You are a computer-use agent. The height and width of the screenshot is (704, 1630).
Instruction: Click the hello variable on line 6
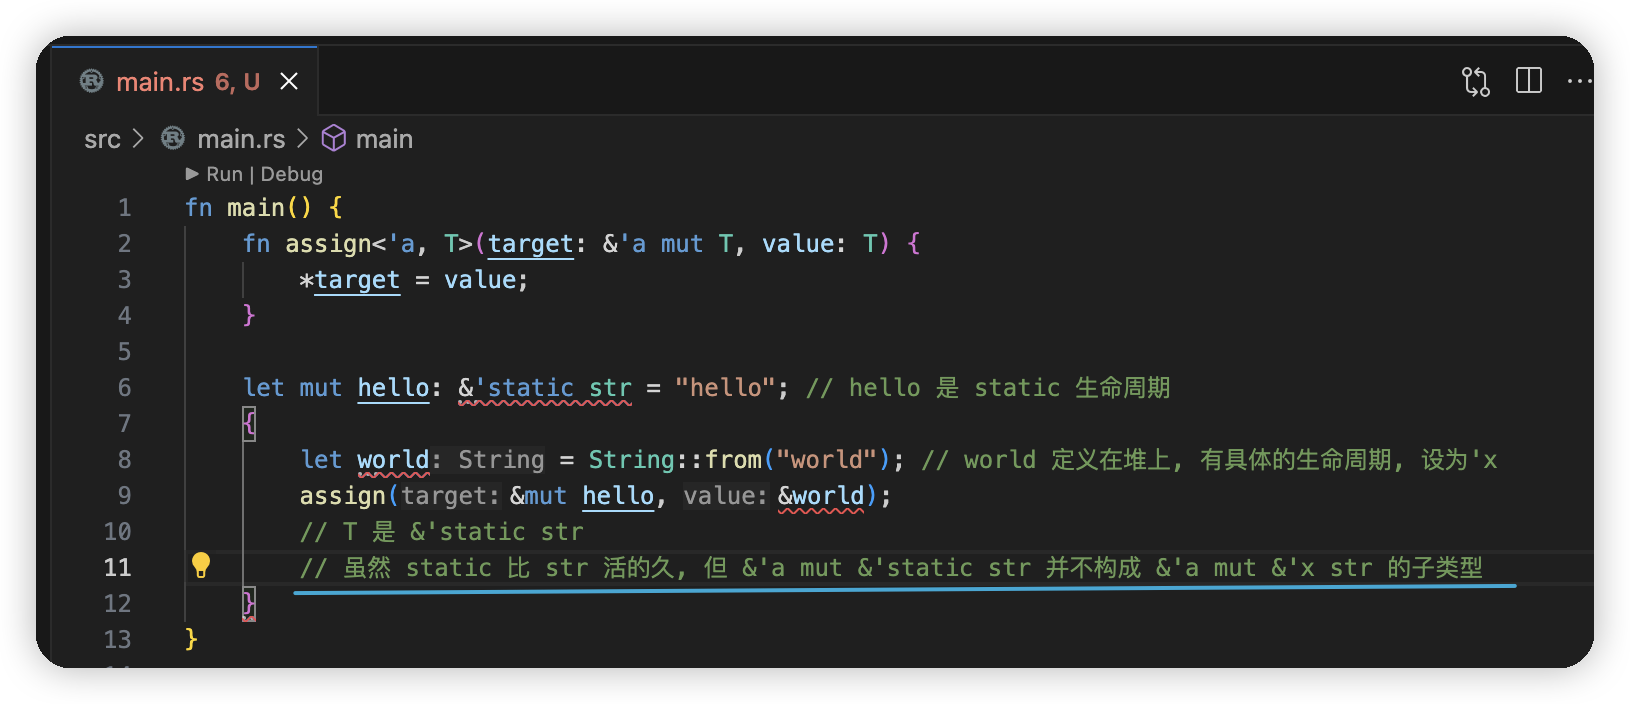click(x=393, y=387)
